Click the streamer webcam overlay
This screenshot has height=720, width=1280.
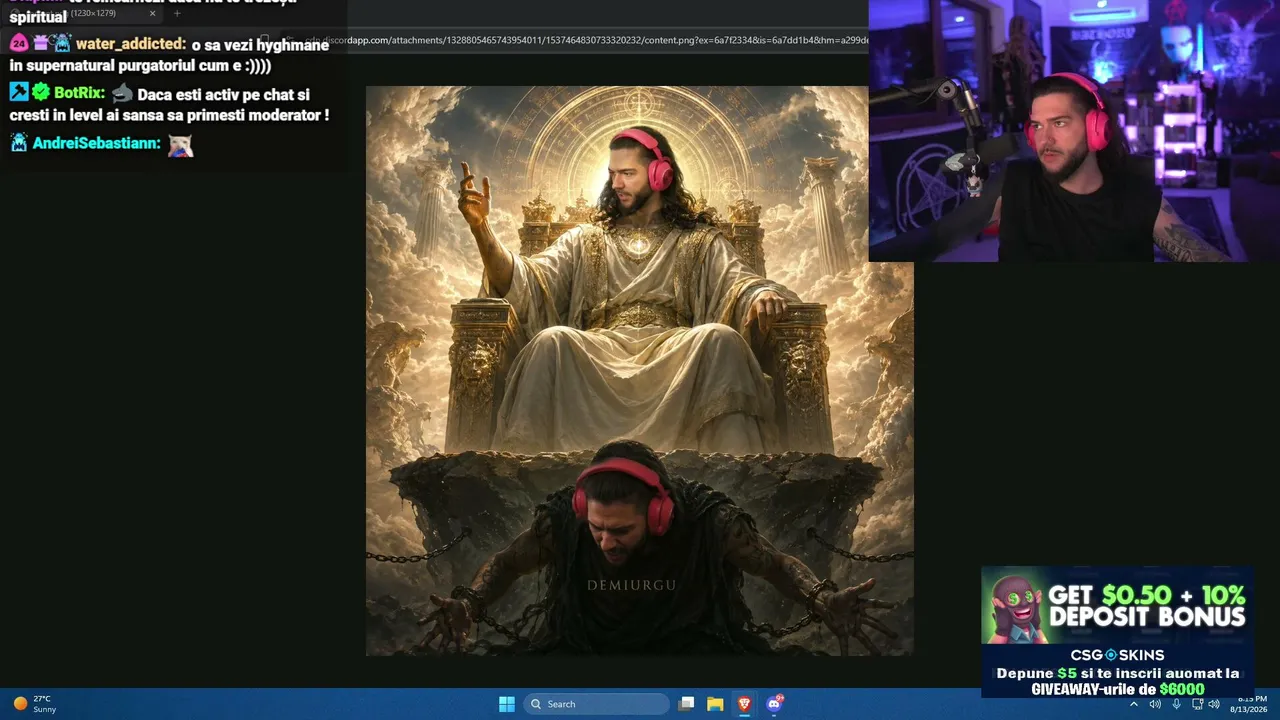tap(1074, 131)
